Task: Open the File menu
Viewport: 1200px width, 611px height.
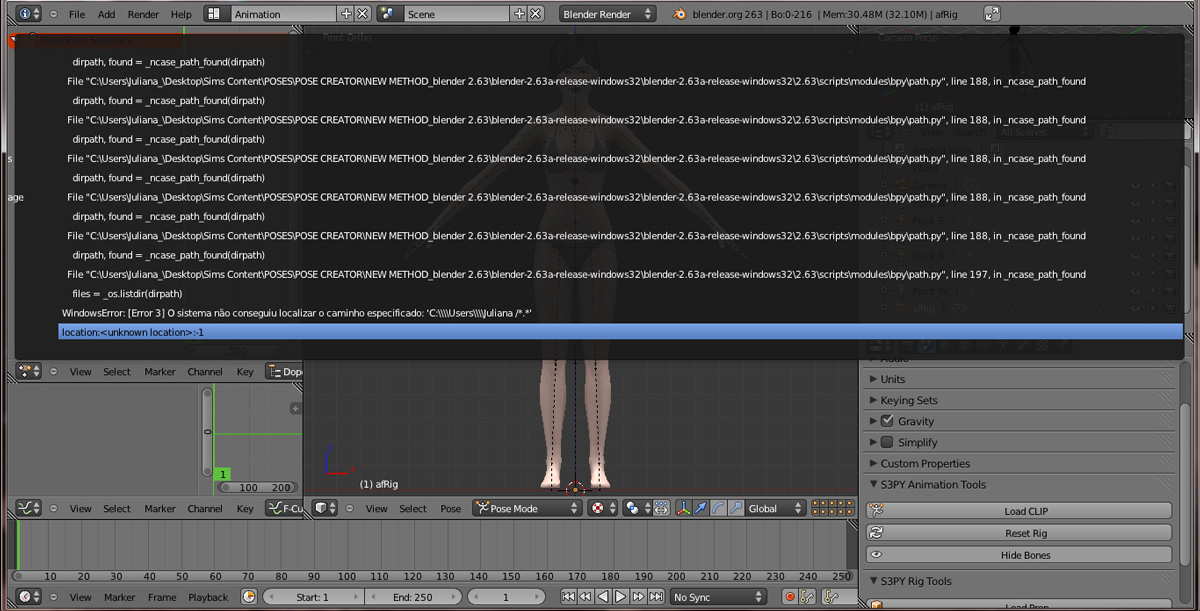Action: point(76,13)
